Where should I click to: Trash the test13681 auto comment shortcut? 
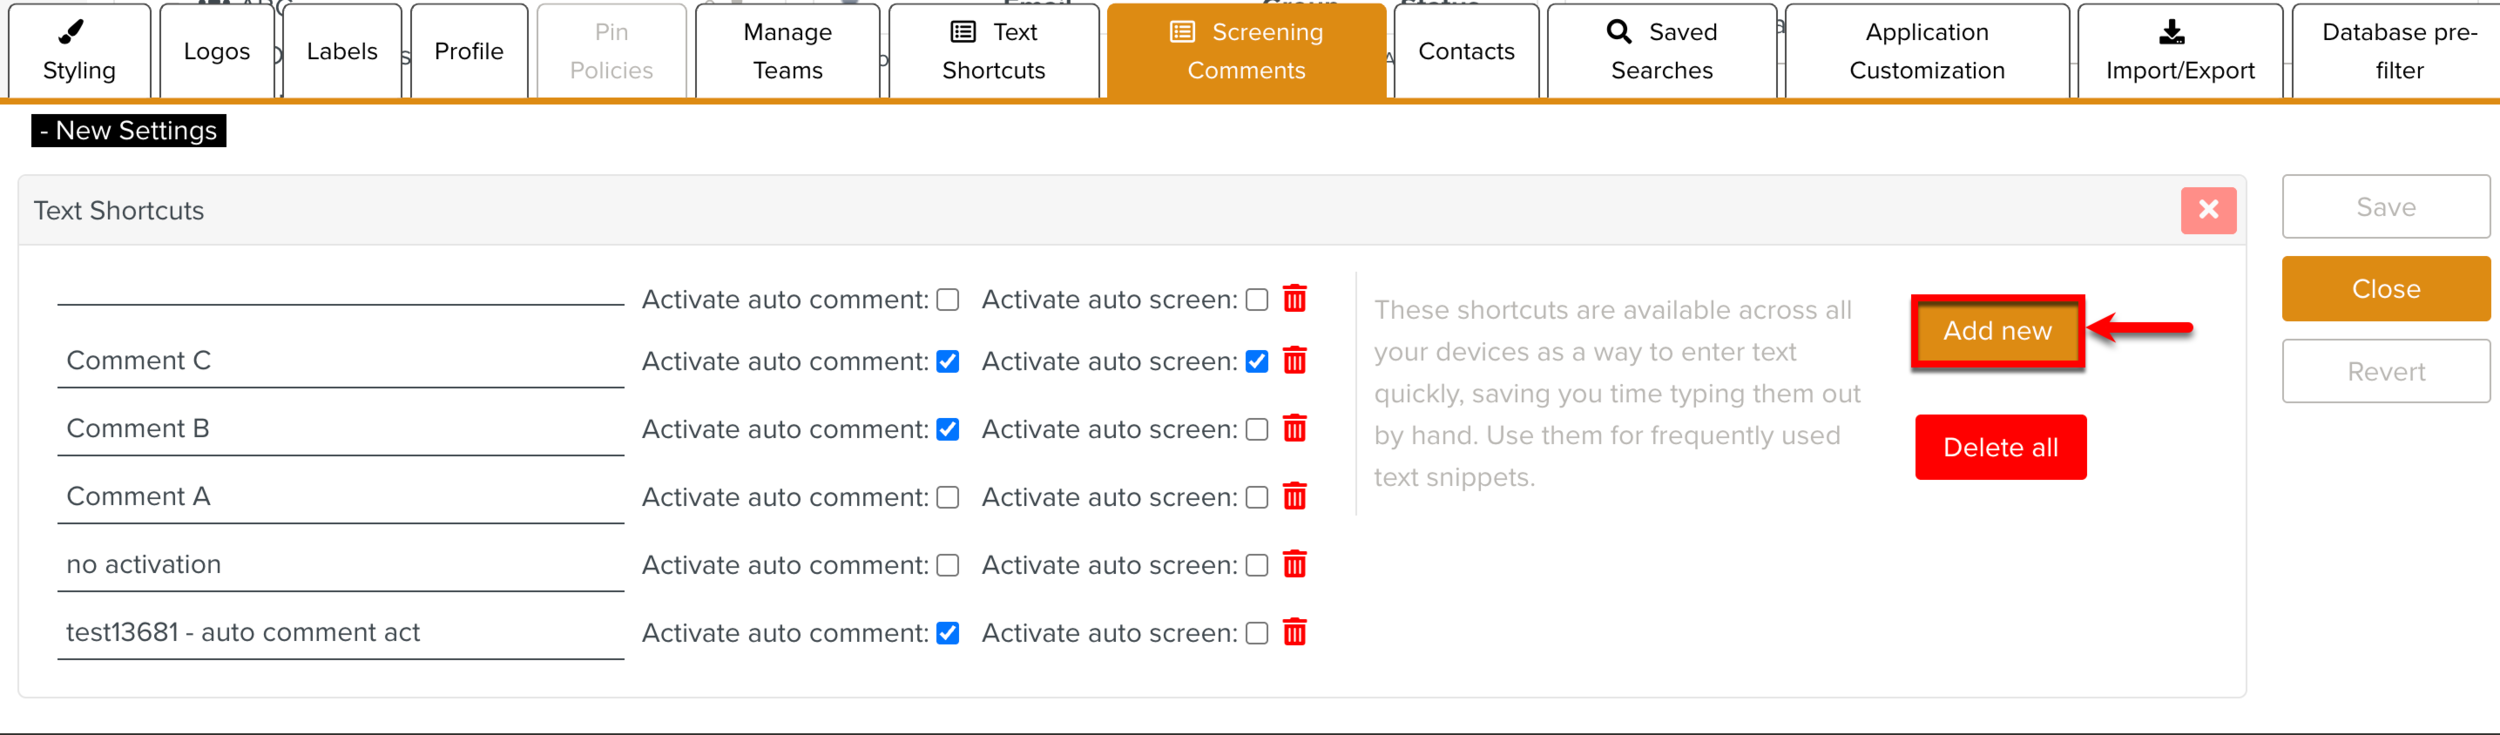click(x=1294, y=632)
